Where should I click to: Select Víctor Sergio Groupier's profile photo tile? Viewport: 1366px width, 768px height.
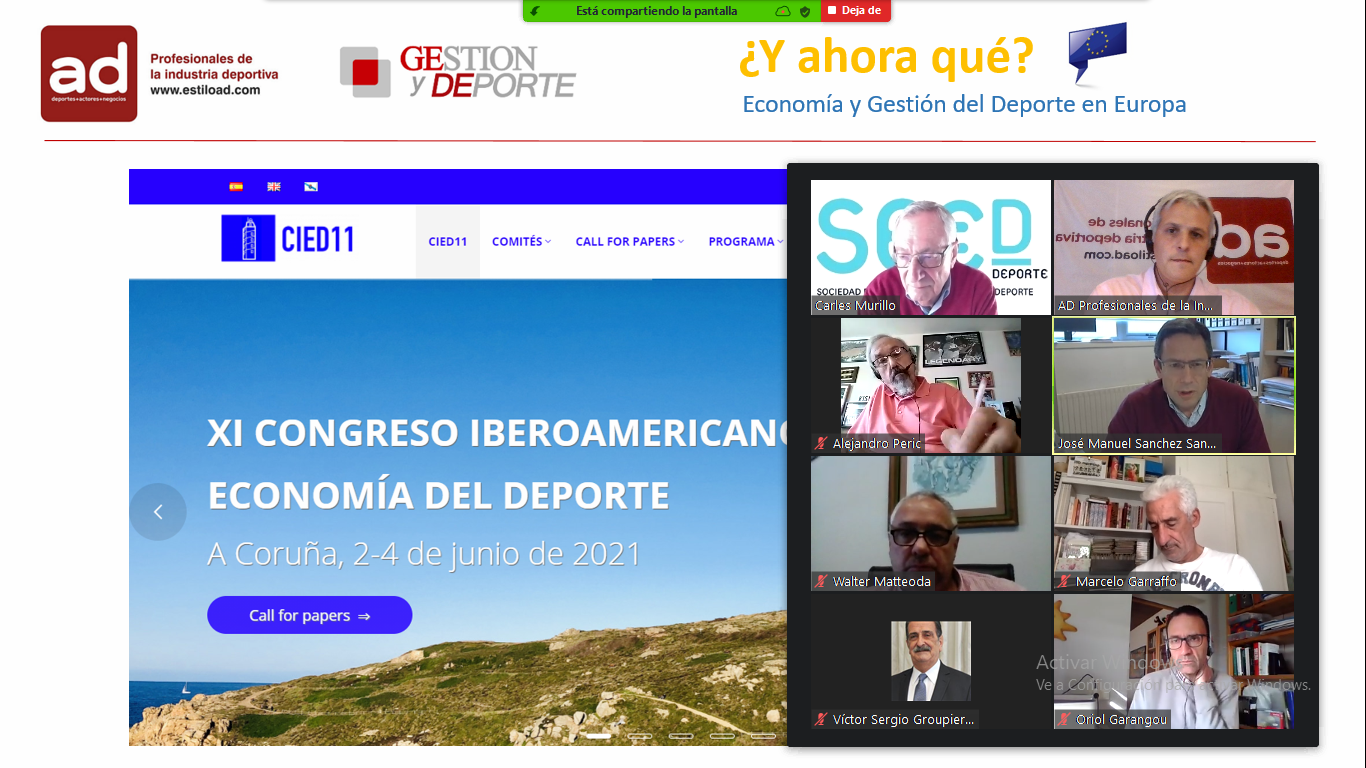tap(931, 661)
